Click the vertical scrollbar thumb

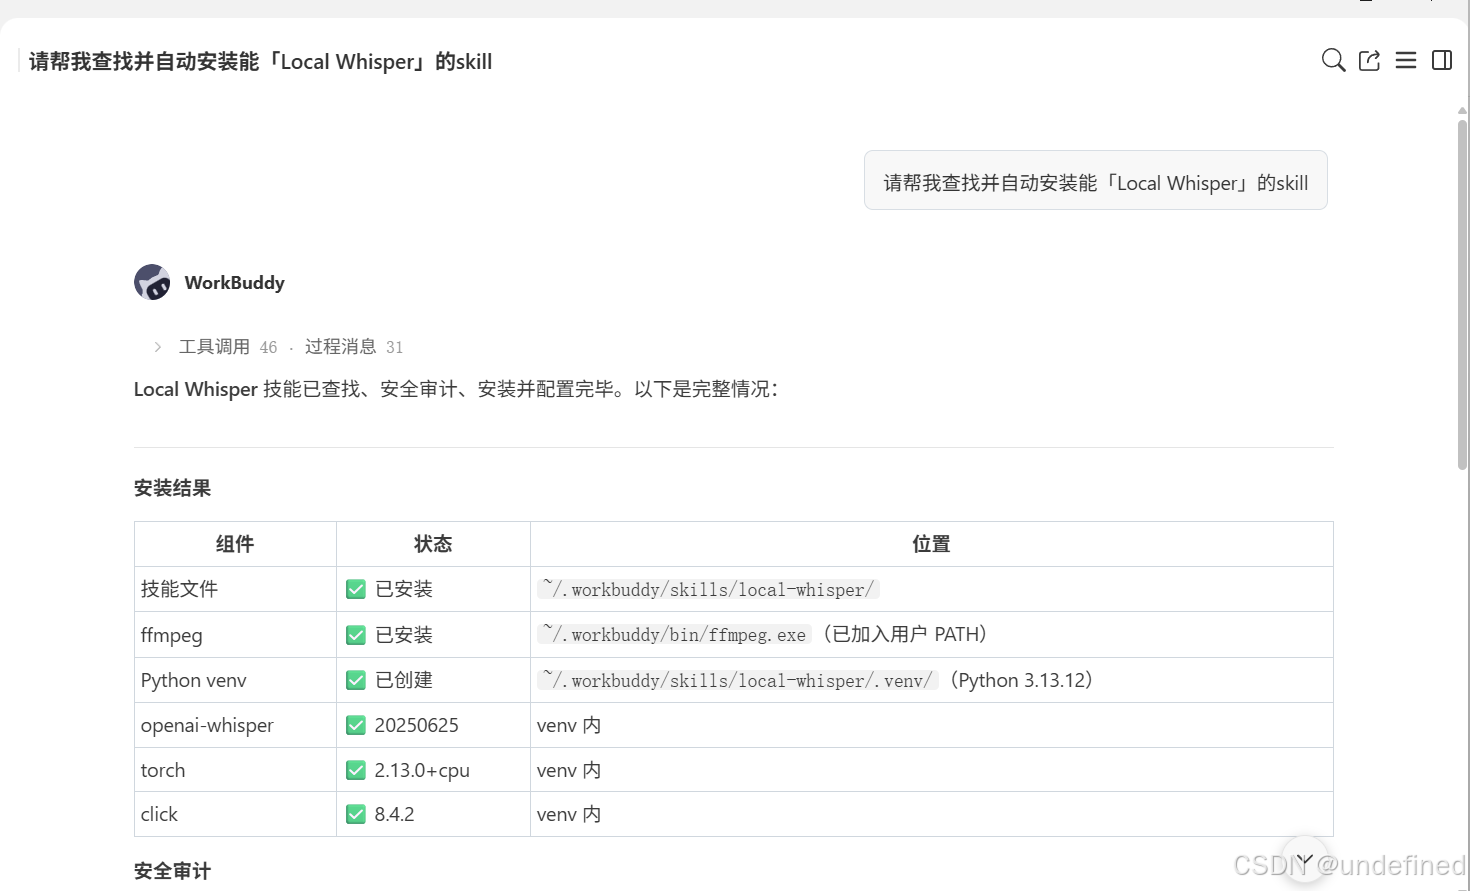click(x=1462, y=294)
